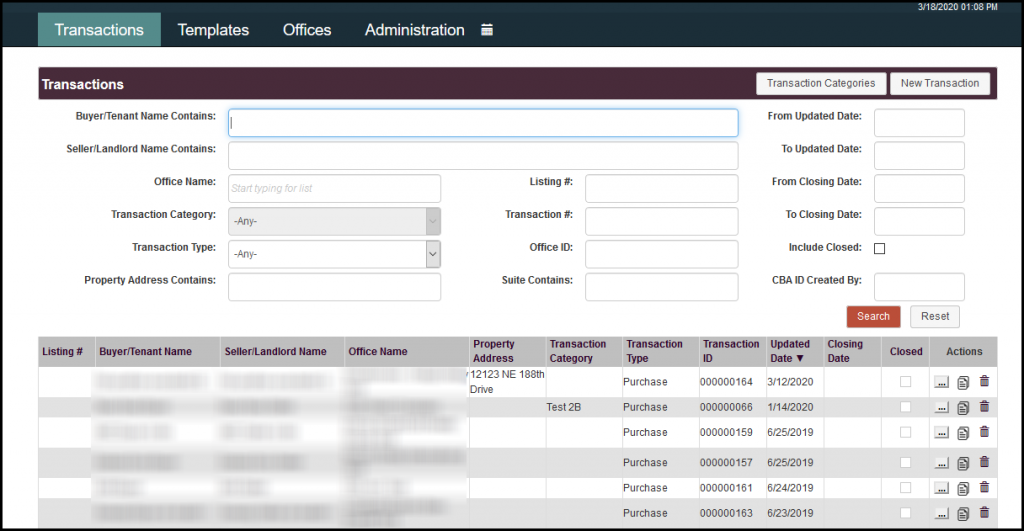Open the Transaction Type dropdown
This screenshot has width=1024, height=531.
[x=334, y=254]
